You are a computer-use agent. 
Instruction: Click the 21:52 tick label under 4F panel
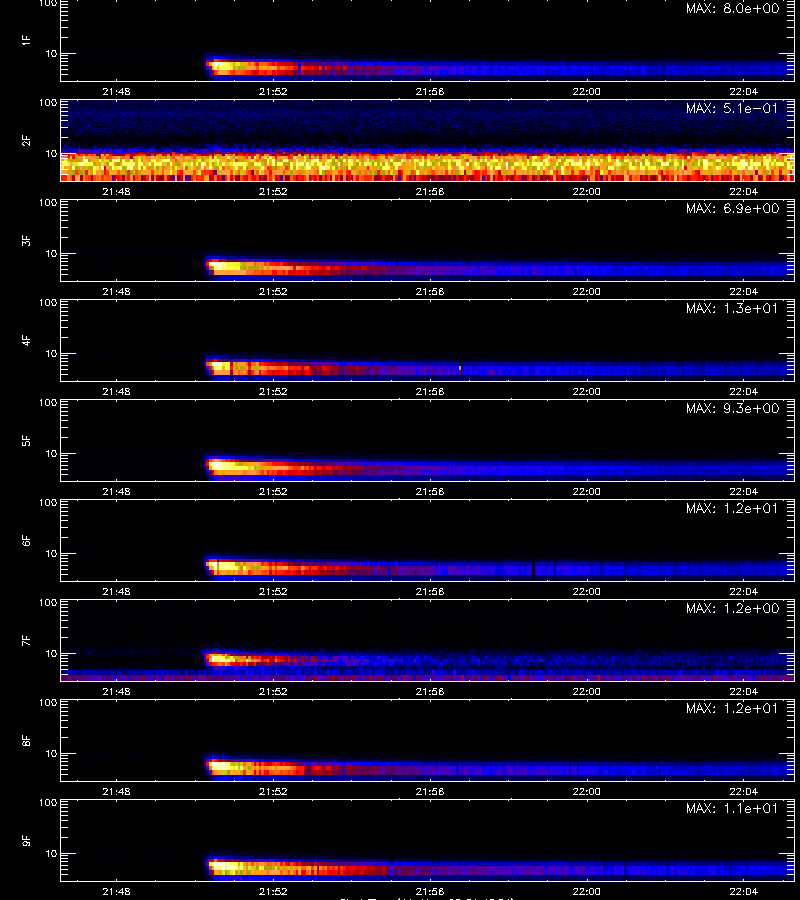(273, 391)
